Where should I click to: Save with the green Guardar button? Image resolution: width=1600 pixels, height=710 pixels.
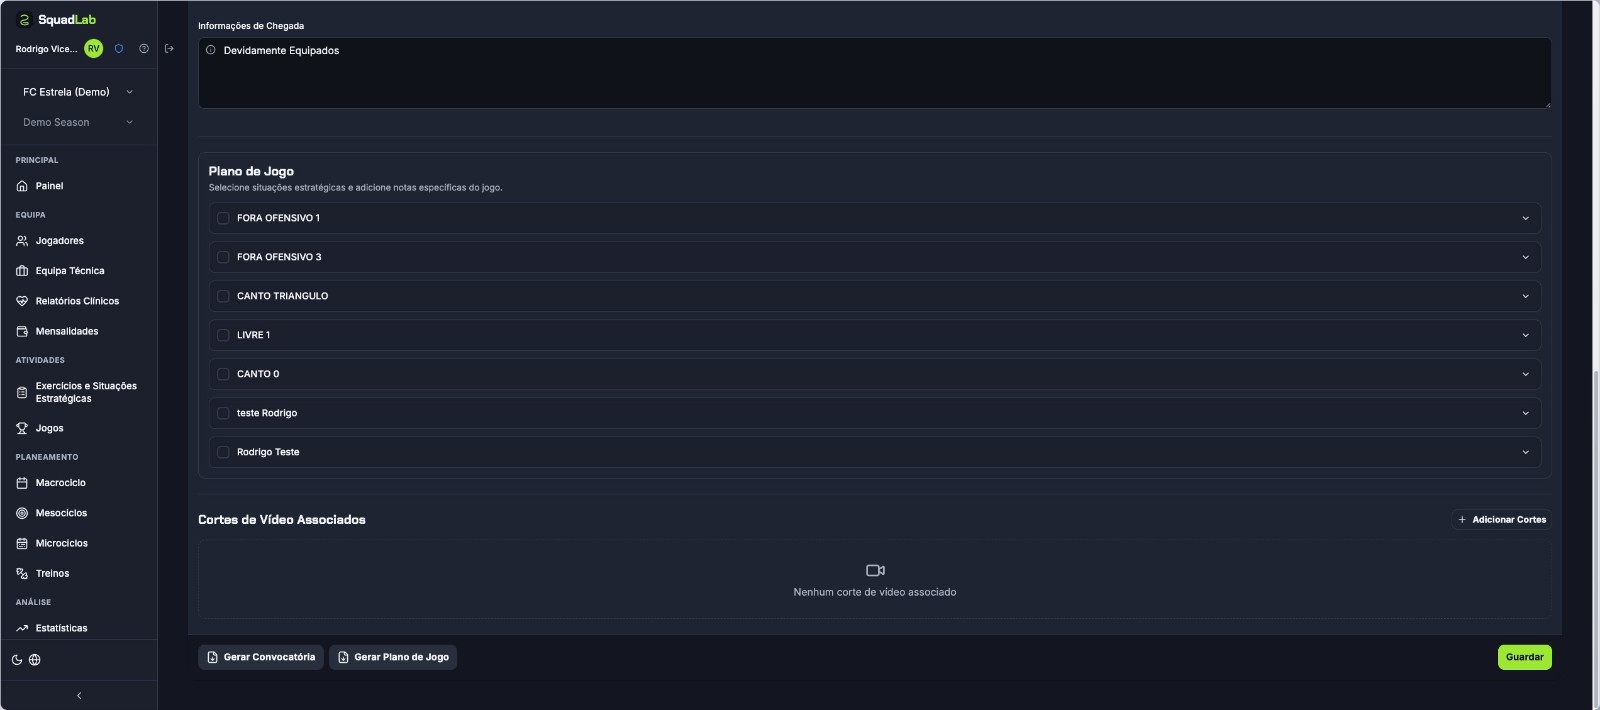pyautogui.click(x=1524, y=657)
